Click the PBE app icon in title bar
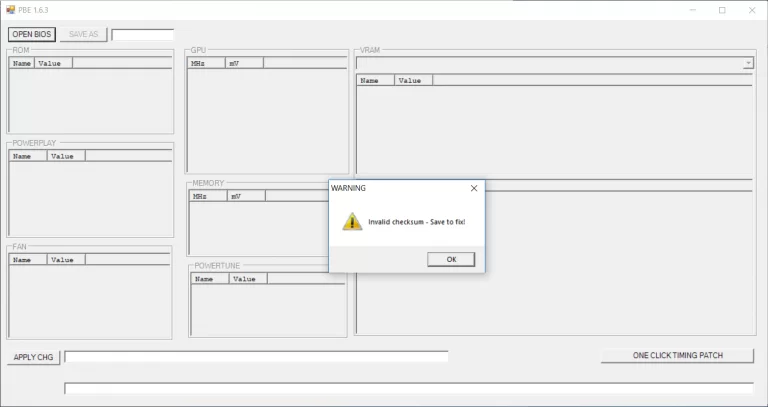Screen dimensions: 768x407 10,10
